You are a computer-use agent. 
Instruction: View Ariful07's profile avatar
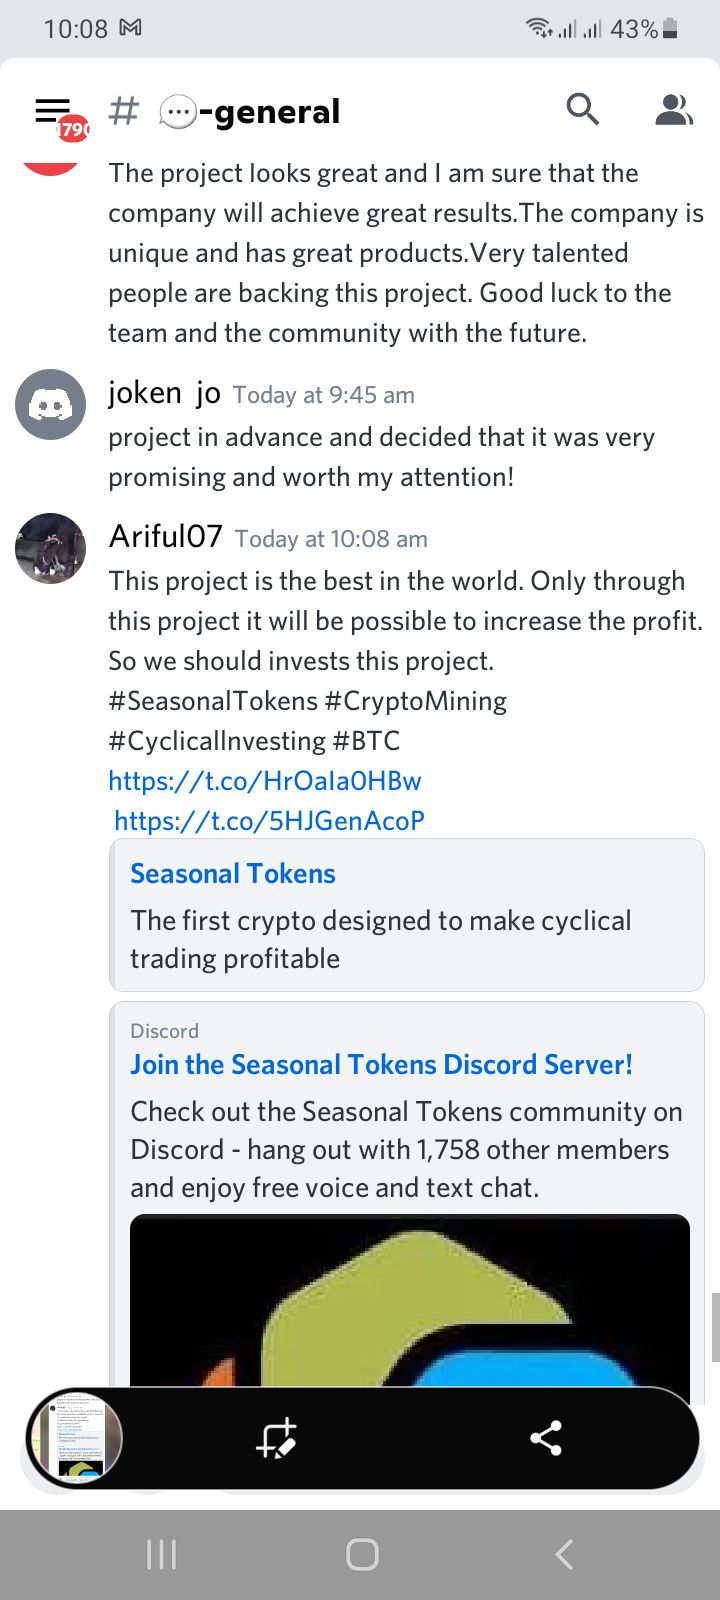tap(50, 548)
